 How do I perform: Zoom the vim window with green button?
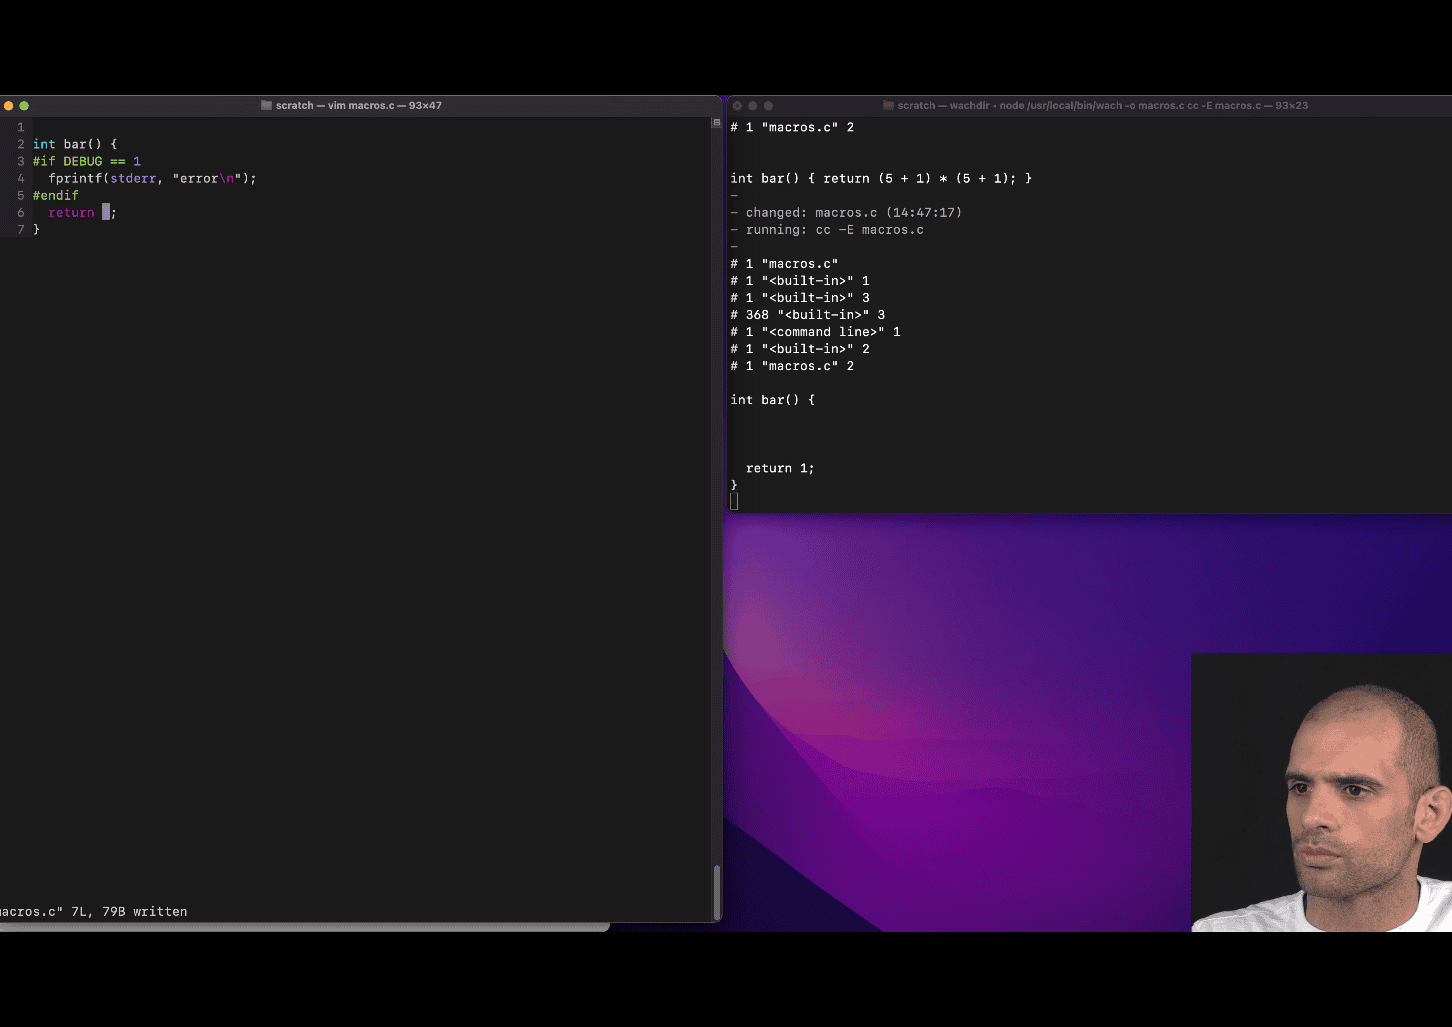[x=24, y=105]
